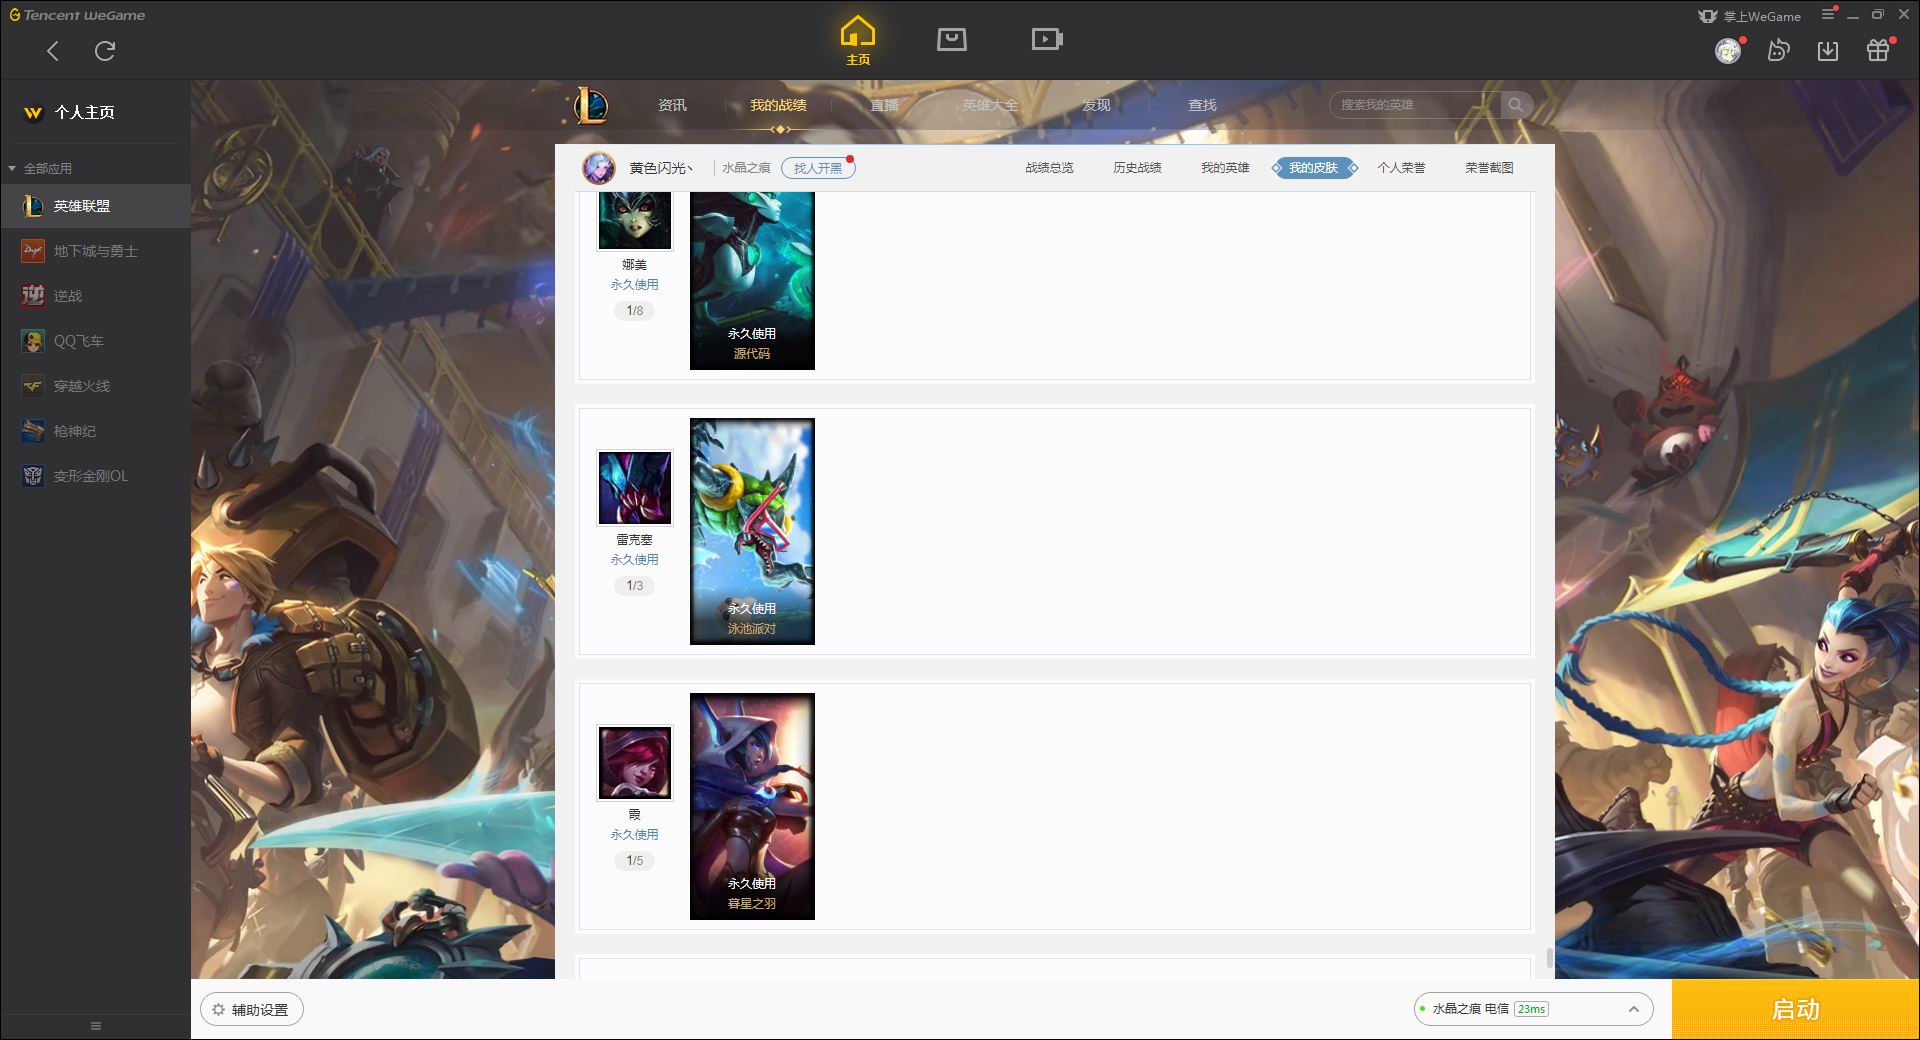Click the 霞 champion portrait
The width and height of the screenshot is (1920, 1040).
[x=635, y=762]
